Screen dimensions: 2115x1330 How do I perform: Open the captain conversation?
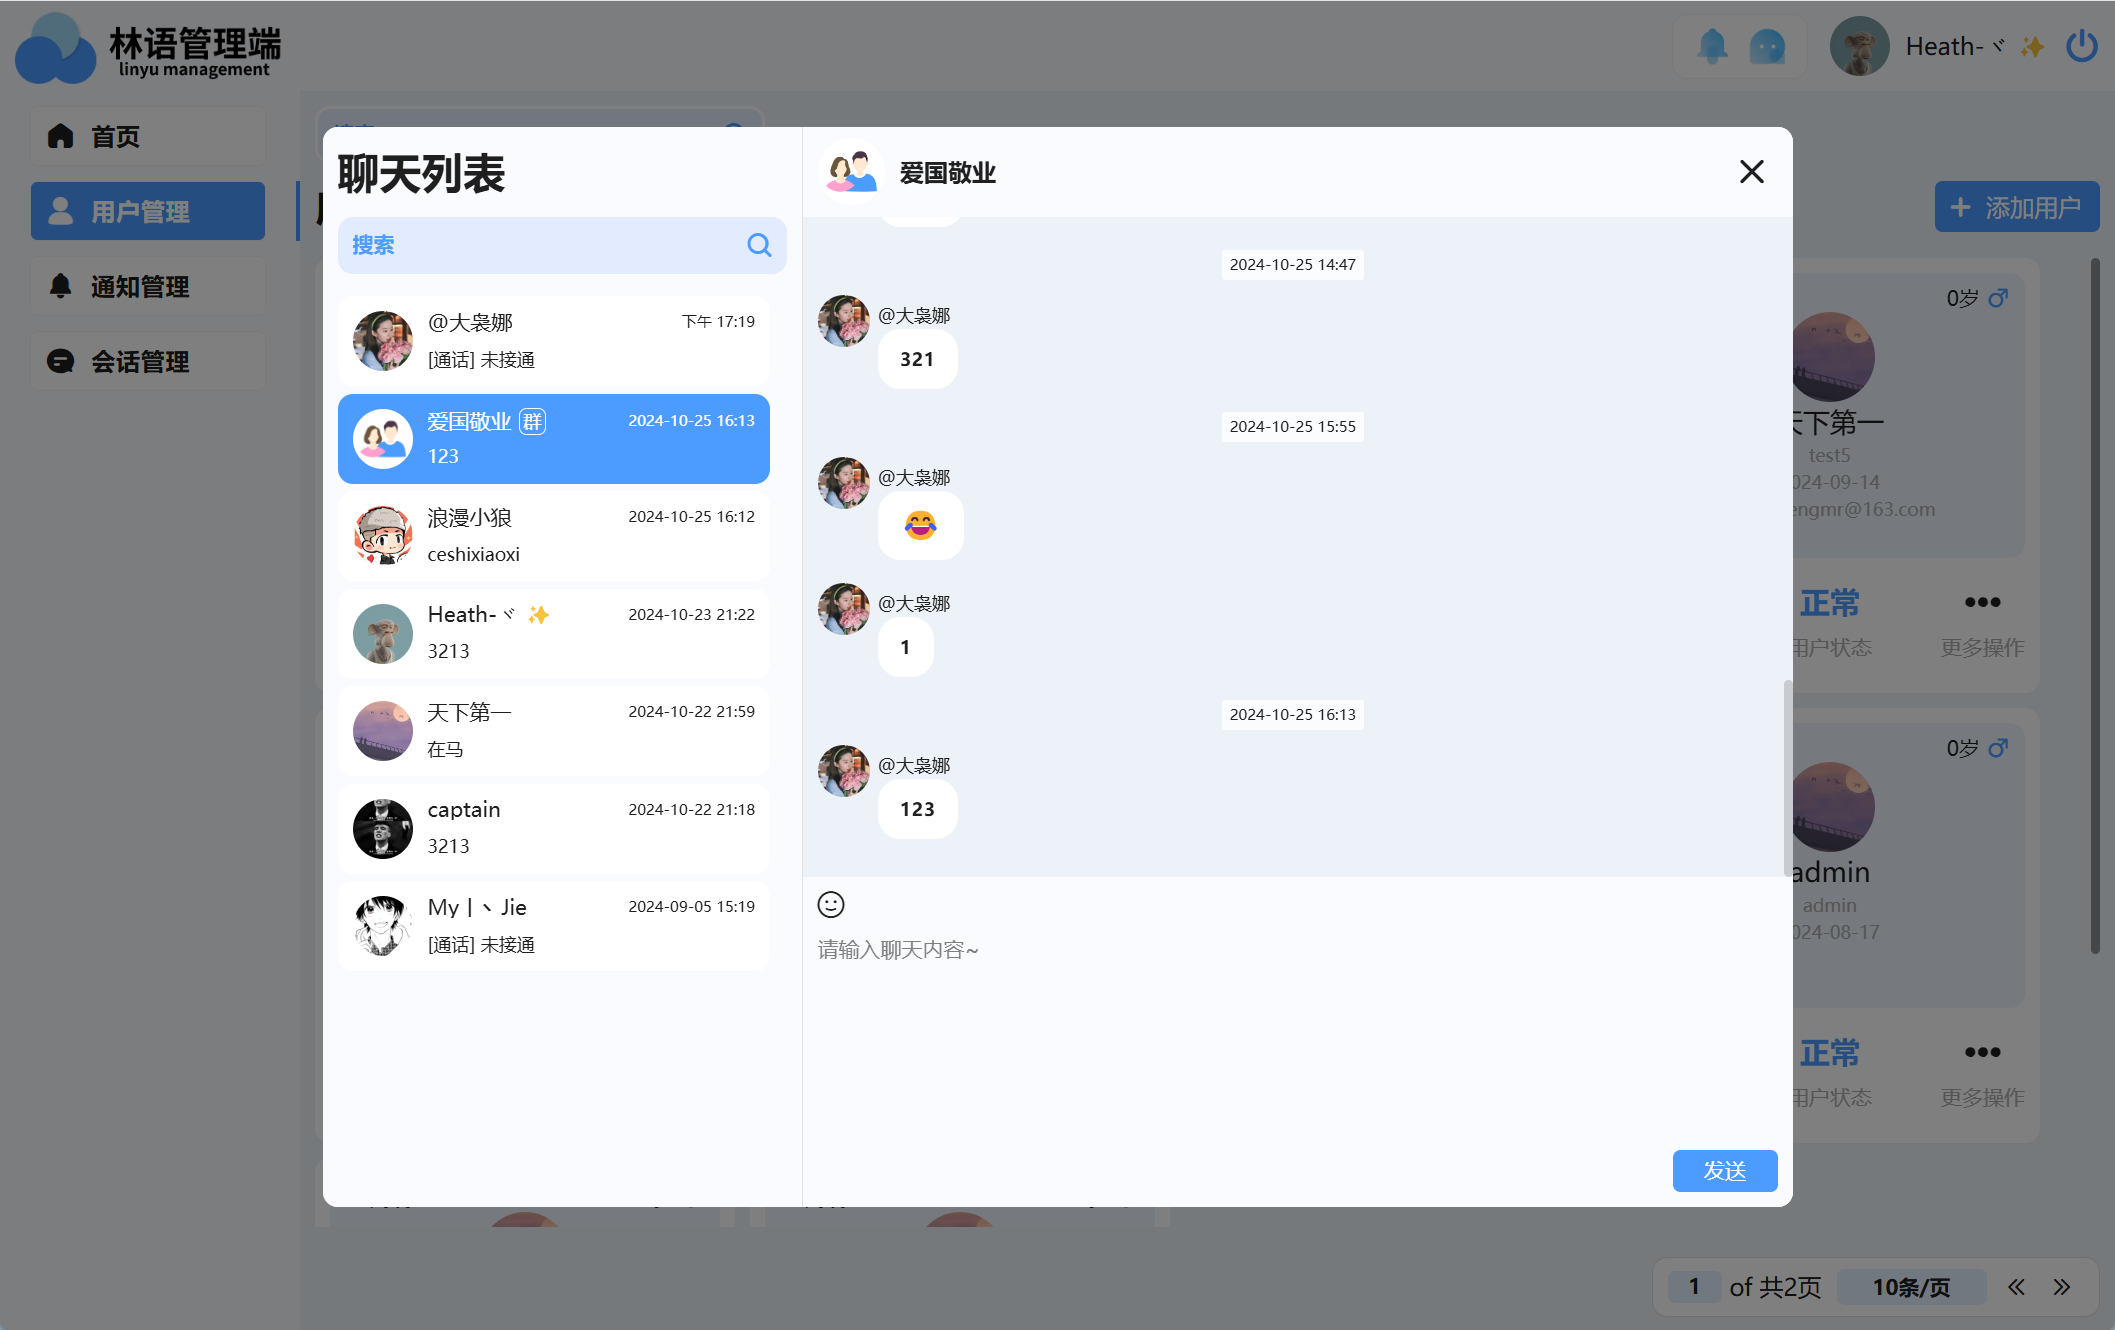coord(554,829)
